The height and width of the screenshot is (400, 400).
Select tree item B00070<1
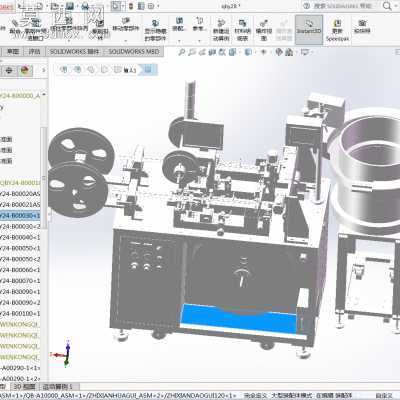point(20,281)
